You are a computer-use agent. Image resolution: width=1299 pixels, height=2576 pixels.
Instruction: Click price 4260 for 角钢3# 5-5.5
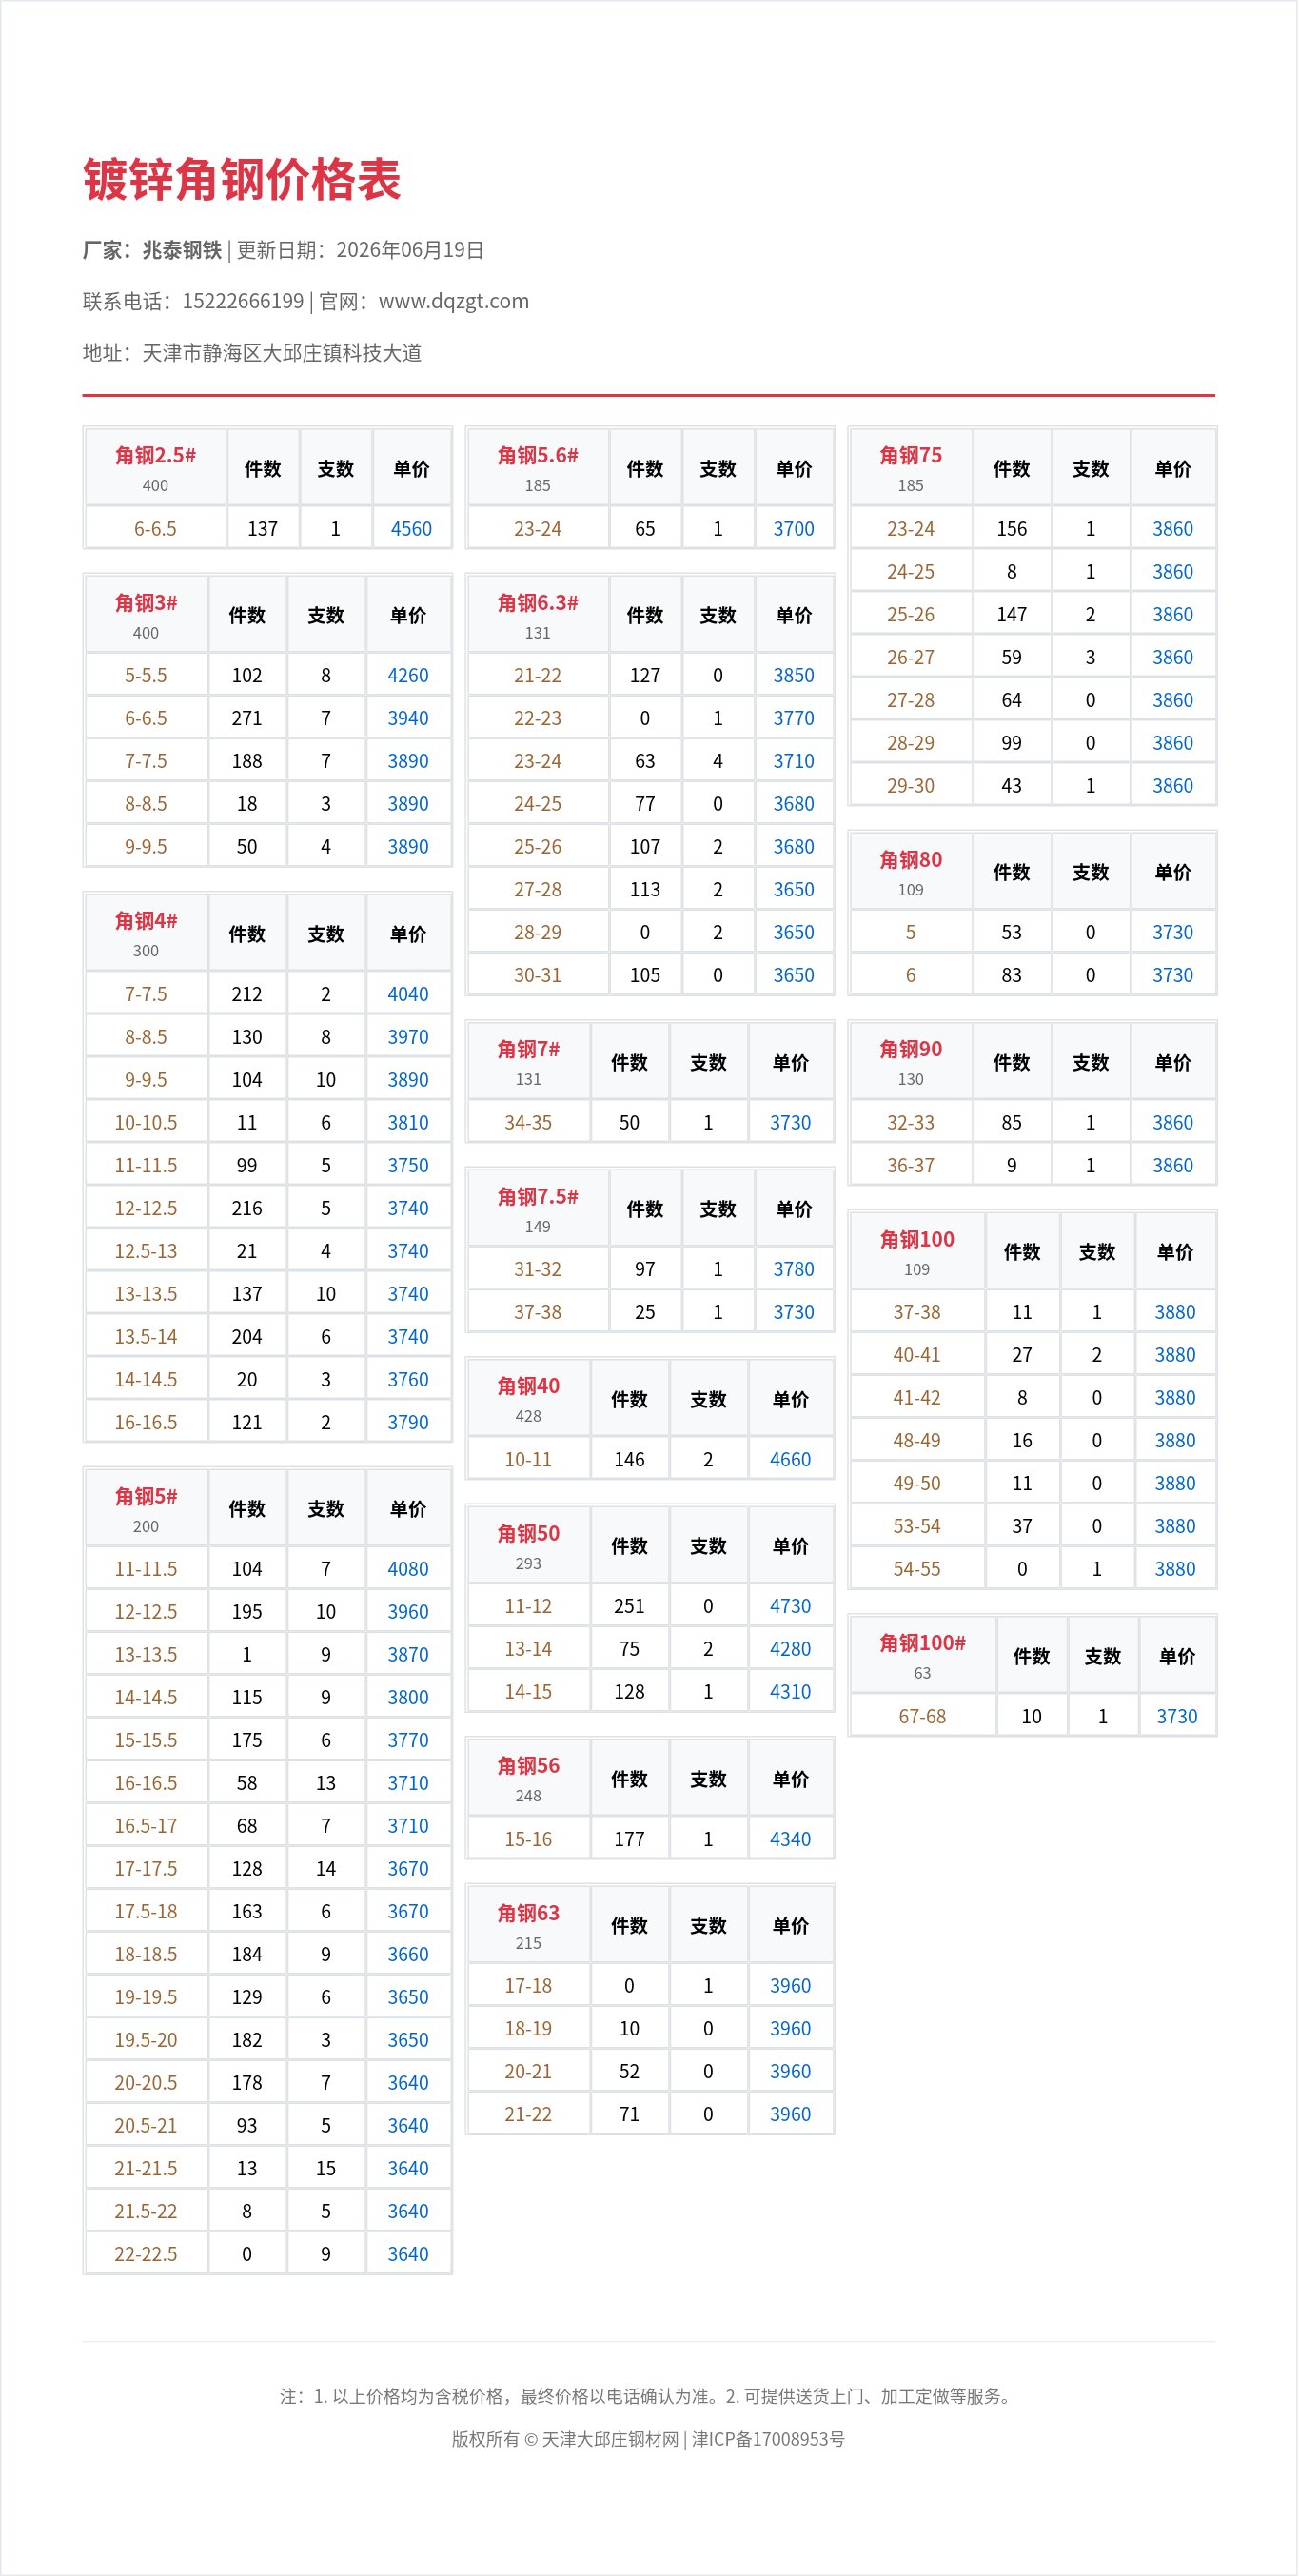(x=408, y=676)
